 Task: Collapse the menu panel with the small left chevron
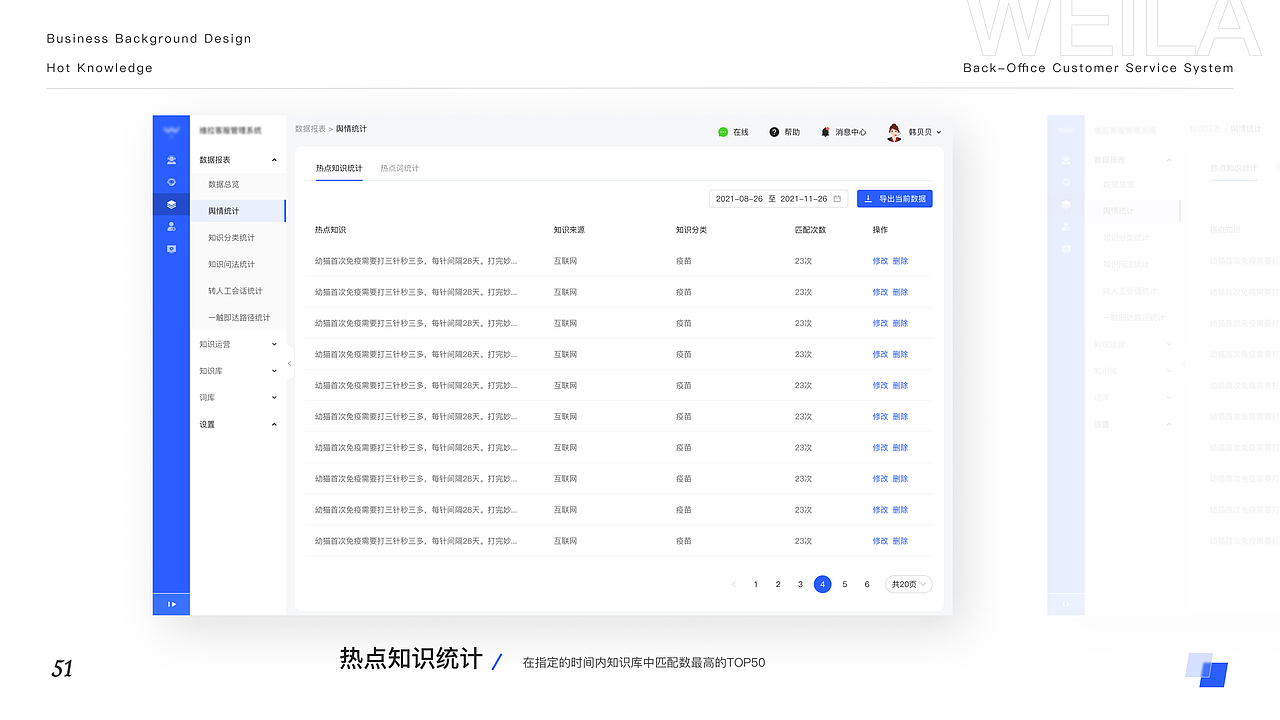(290, 364)
